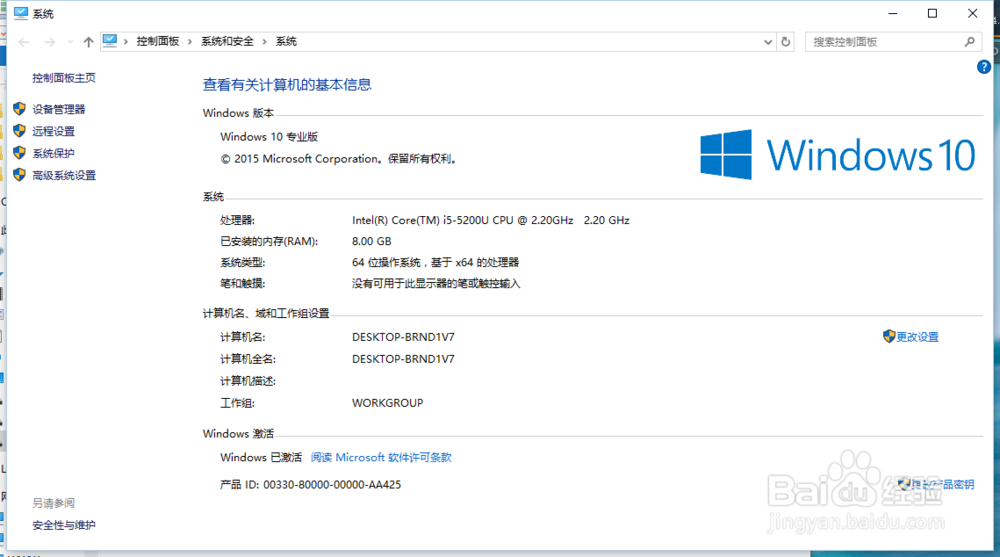The height and width of the screenshot is (557, 1000).
Task: Select 系统和安全 breadcrumb in address bar
Action: pos(227,41)
